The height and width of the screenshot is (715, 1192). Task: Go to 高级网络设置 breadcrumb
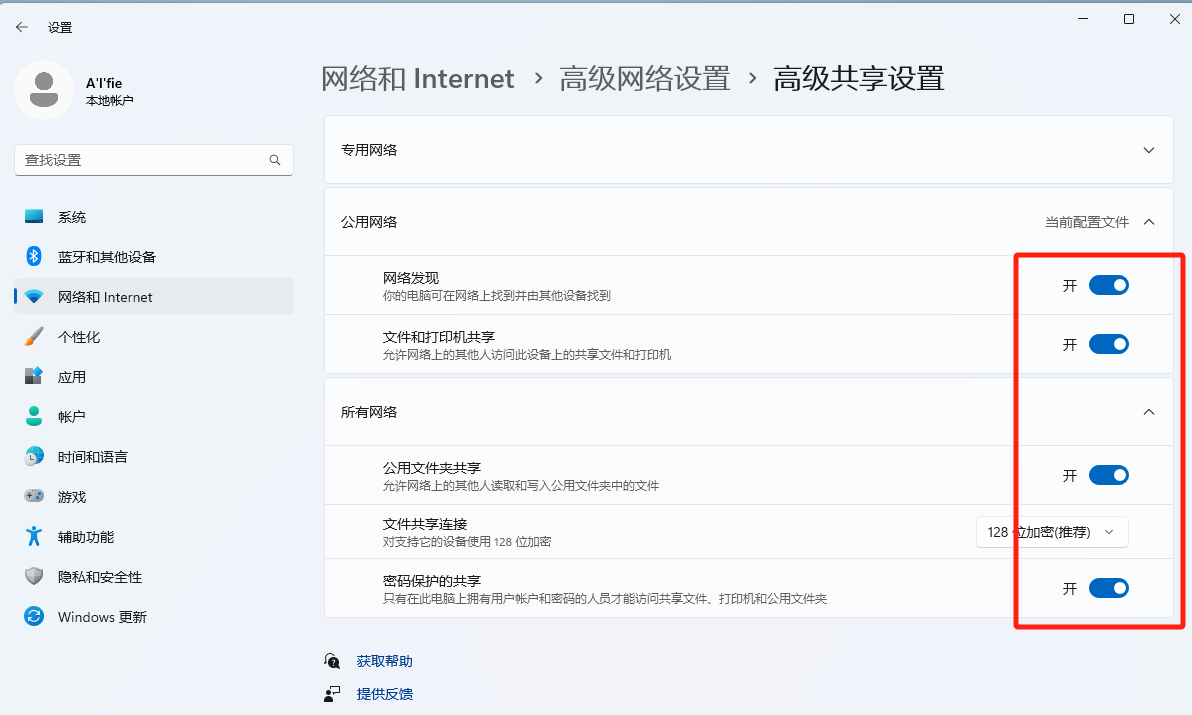point(645,78)
